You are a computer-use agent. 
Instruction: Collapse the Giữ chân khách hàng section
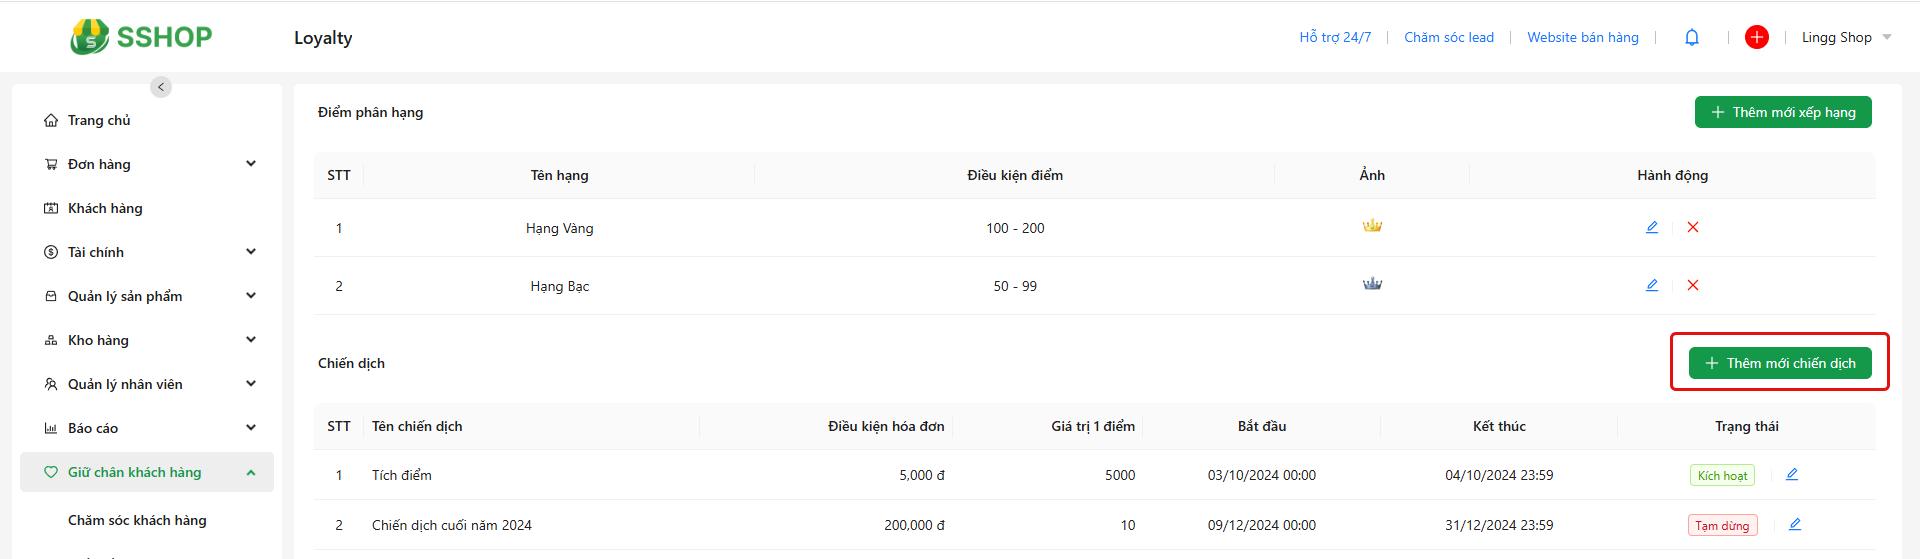coord(251,472)
